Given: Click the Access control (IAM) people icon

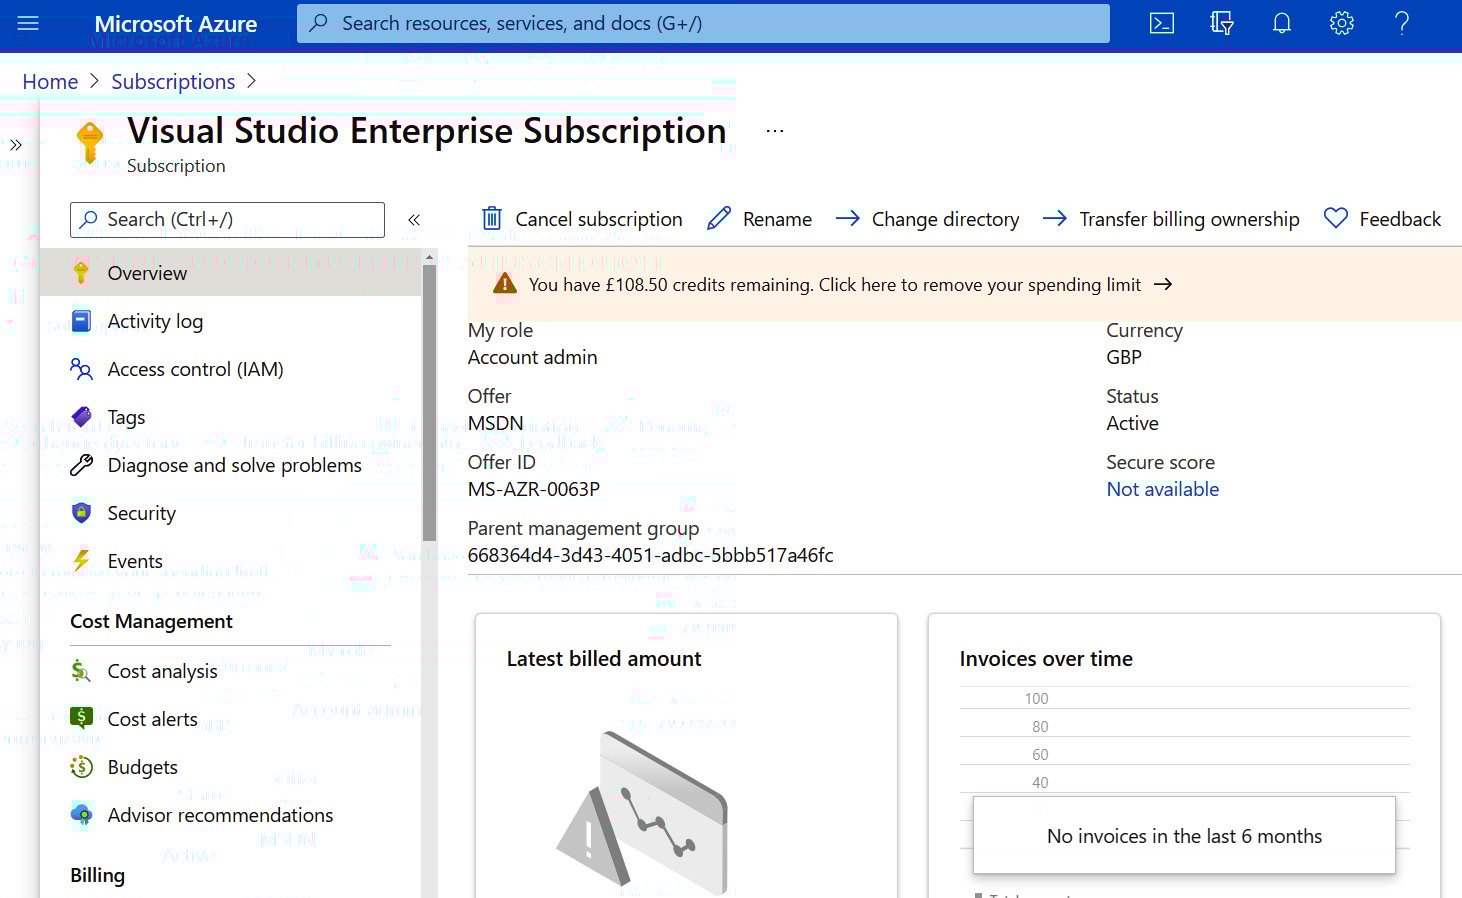Looking at the screenshot, I should pyautogui.click(x=82, y=369).
